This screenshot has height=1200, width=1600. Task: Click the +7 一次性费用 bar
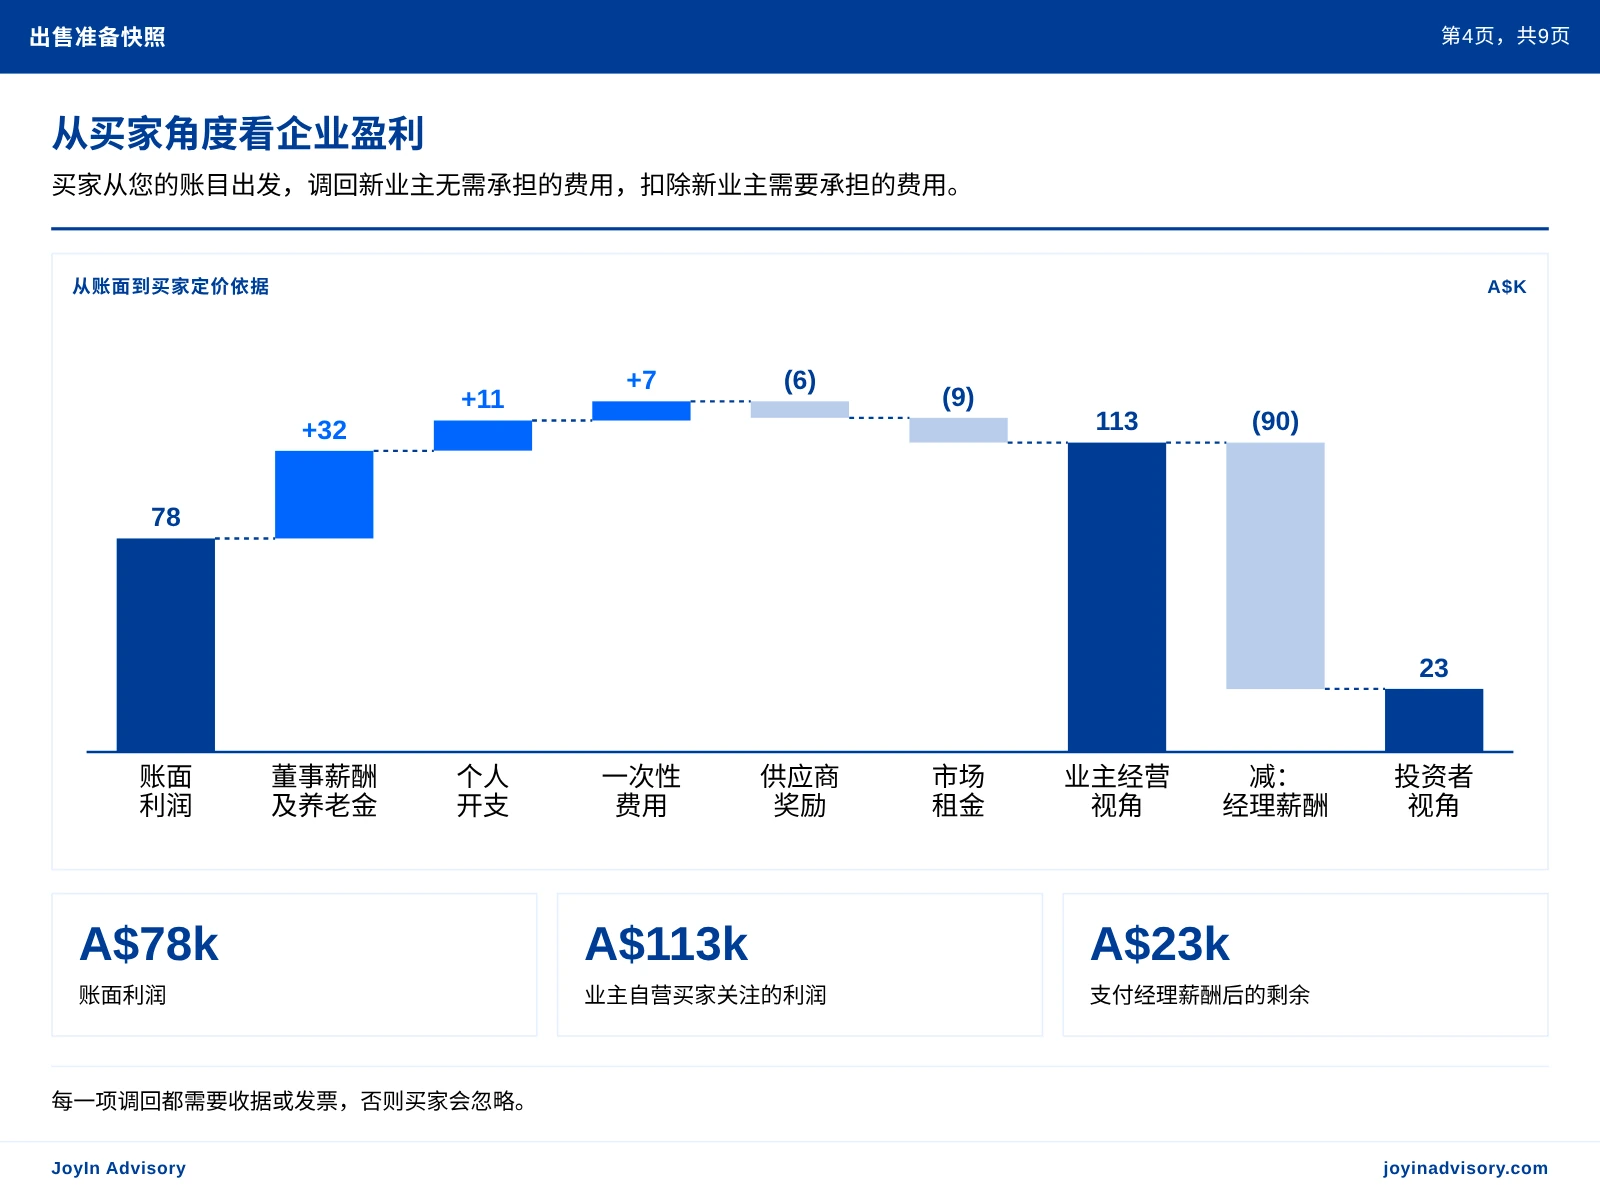[641, 411]
